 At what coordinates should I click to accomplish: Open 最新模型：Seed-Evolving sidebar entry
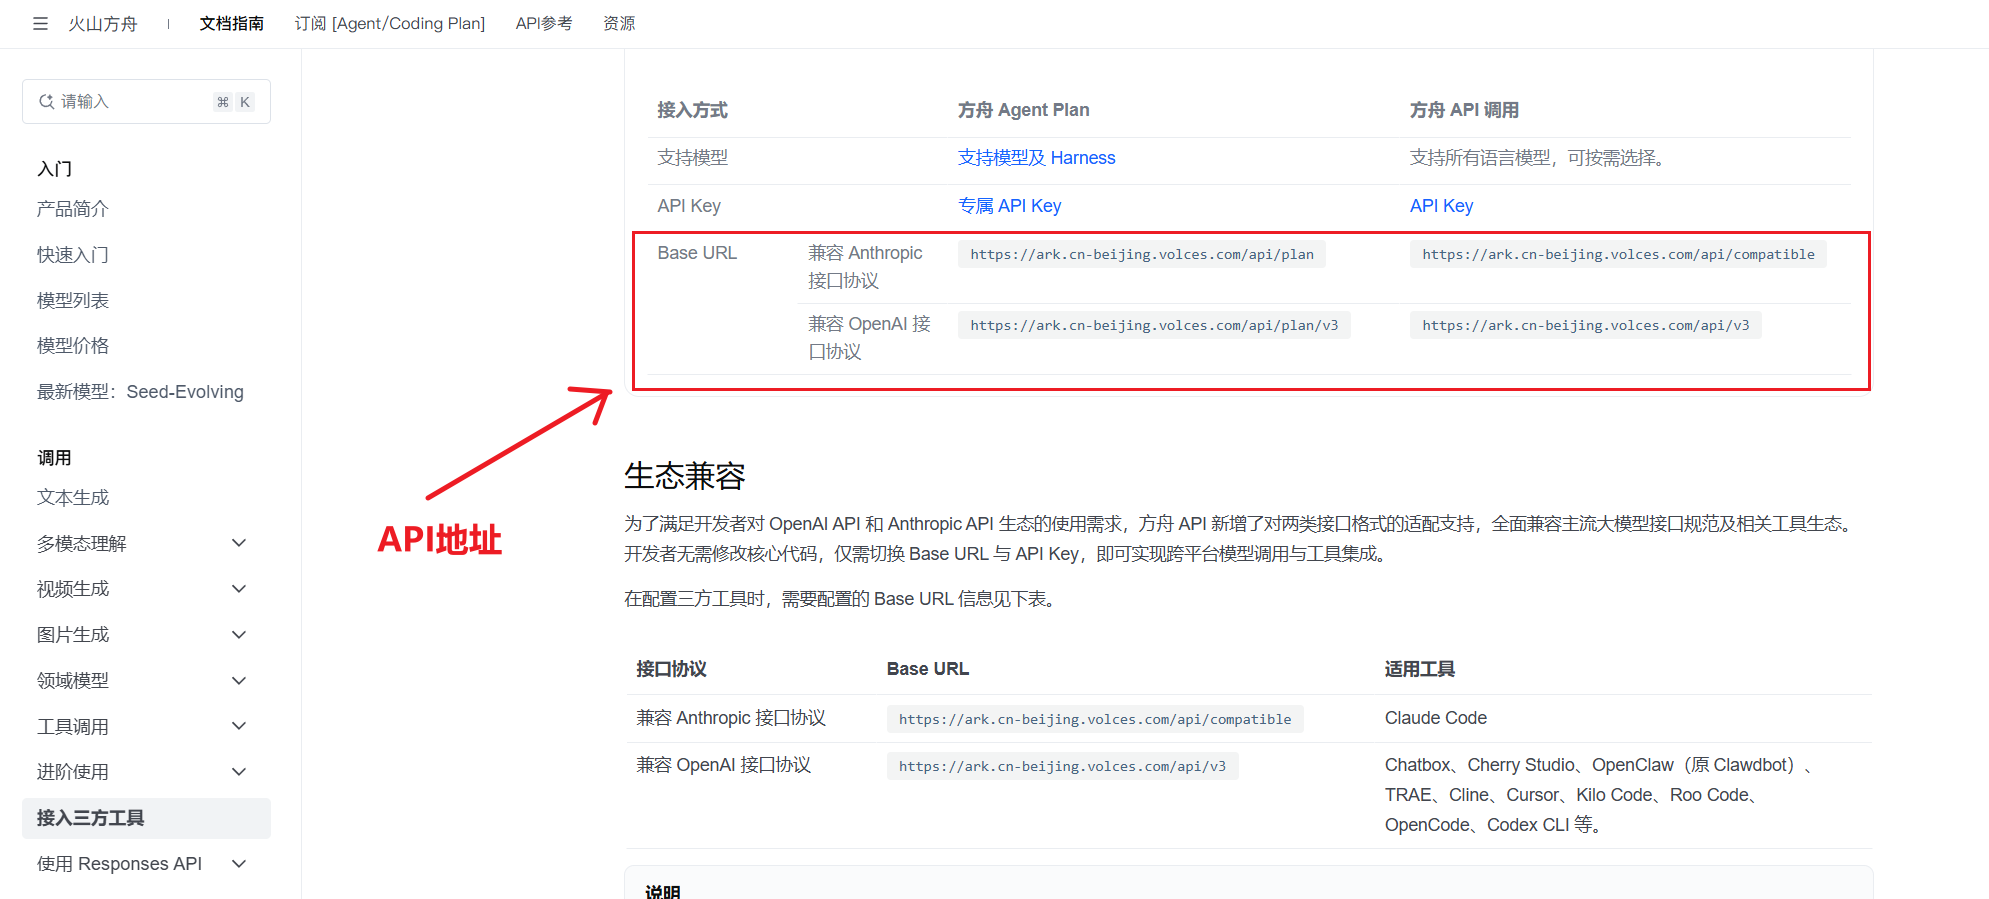click(140, 392)
